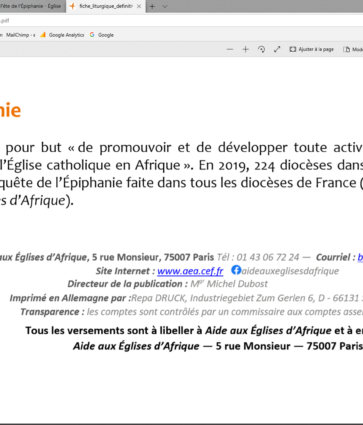Enter full screen with the arrows icon

point(277,49)
